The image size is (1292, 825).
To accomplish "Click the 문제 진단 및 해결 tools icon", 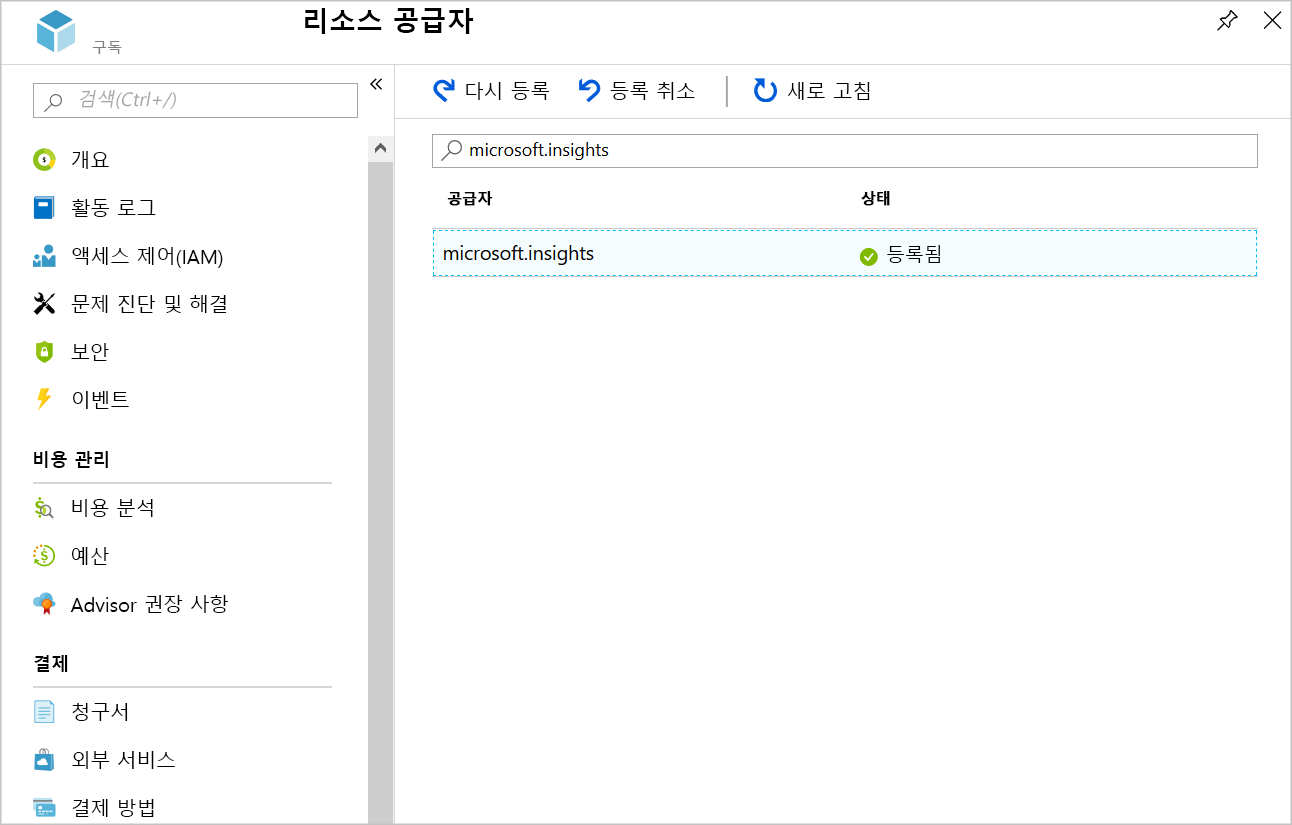I will pos(44,304).
